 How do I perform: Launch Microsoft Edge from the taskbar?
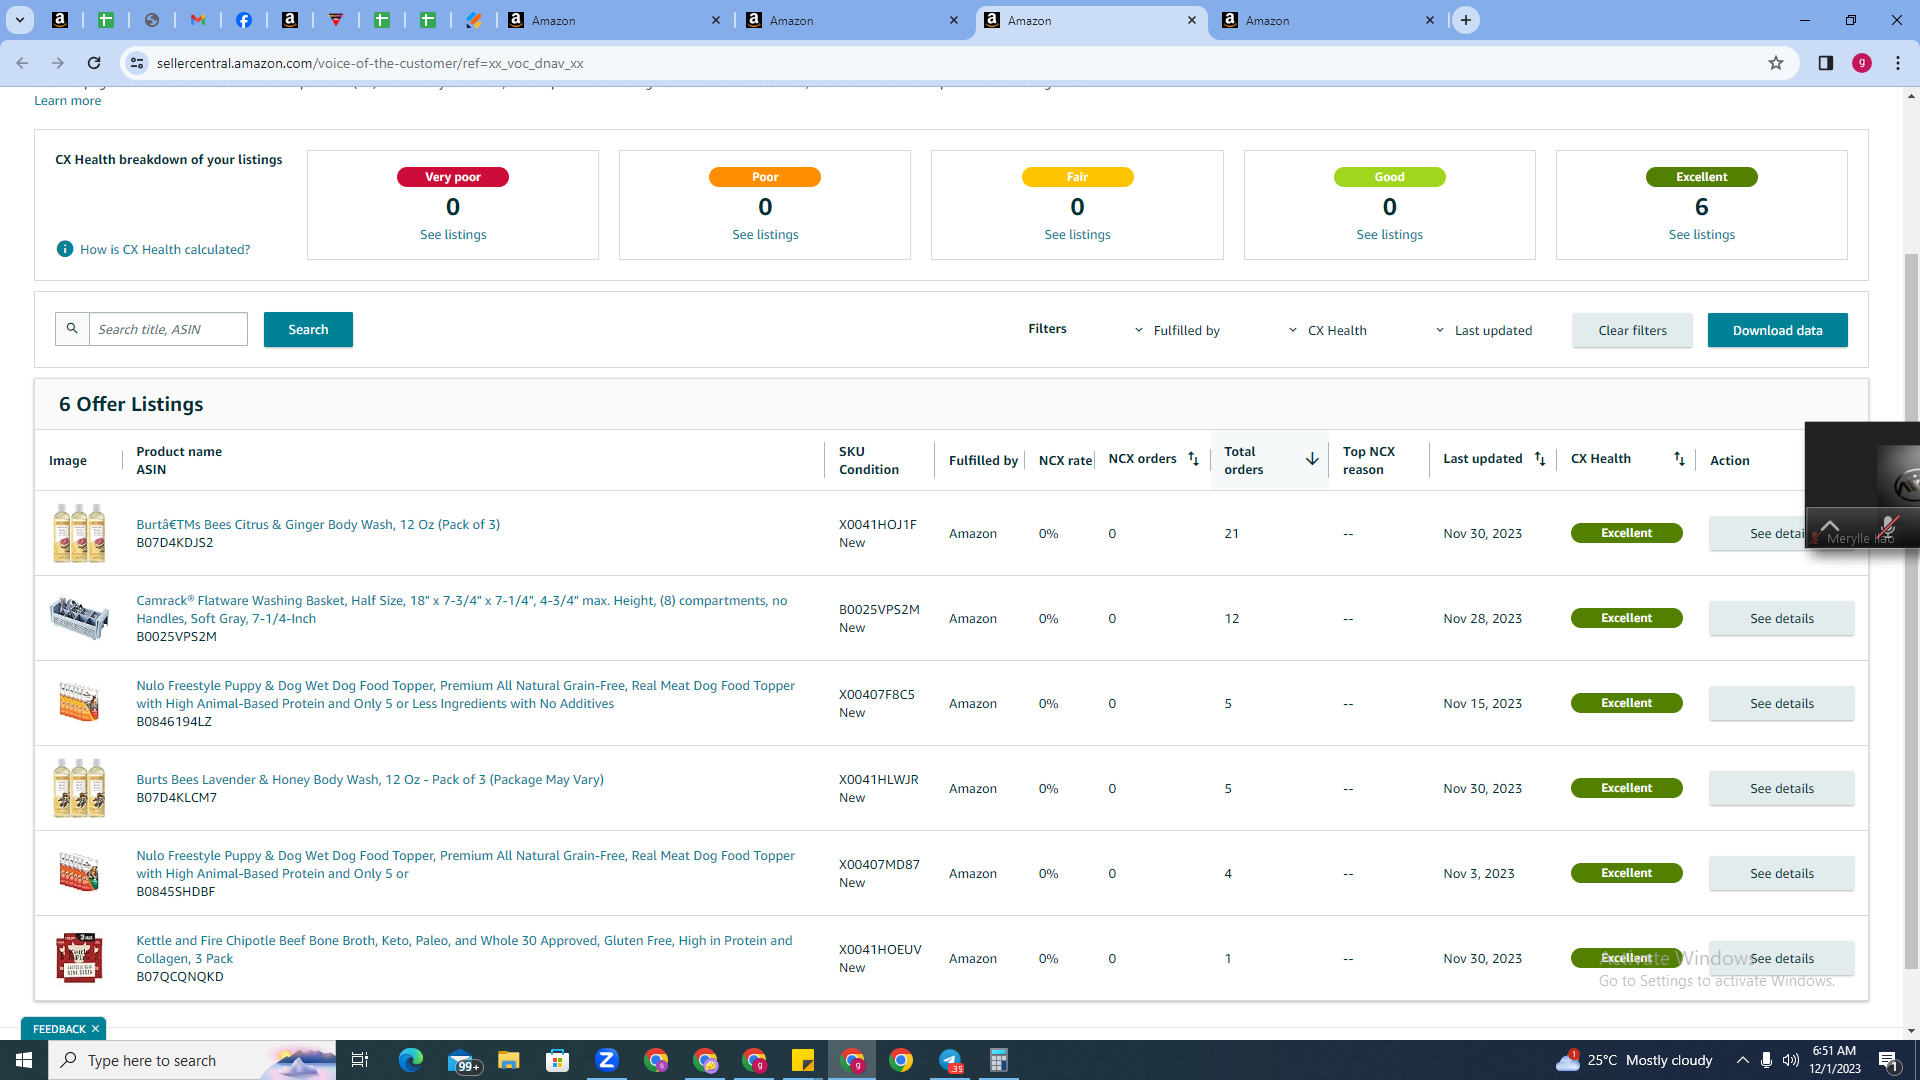411,1060
